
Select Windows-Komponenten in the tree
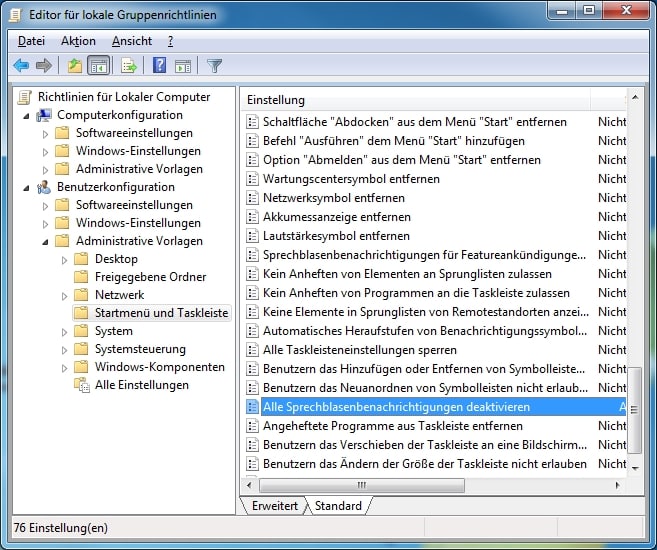tap(160, 367)
